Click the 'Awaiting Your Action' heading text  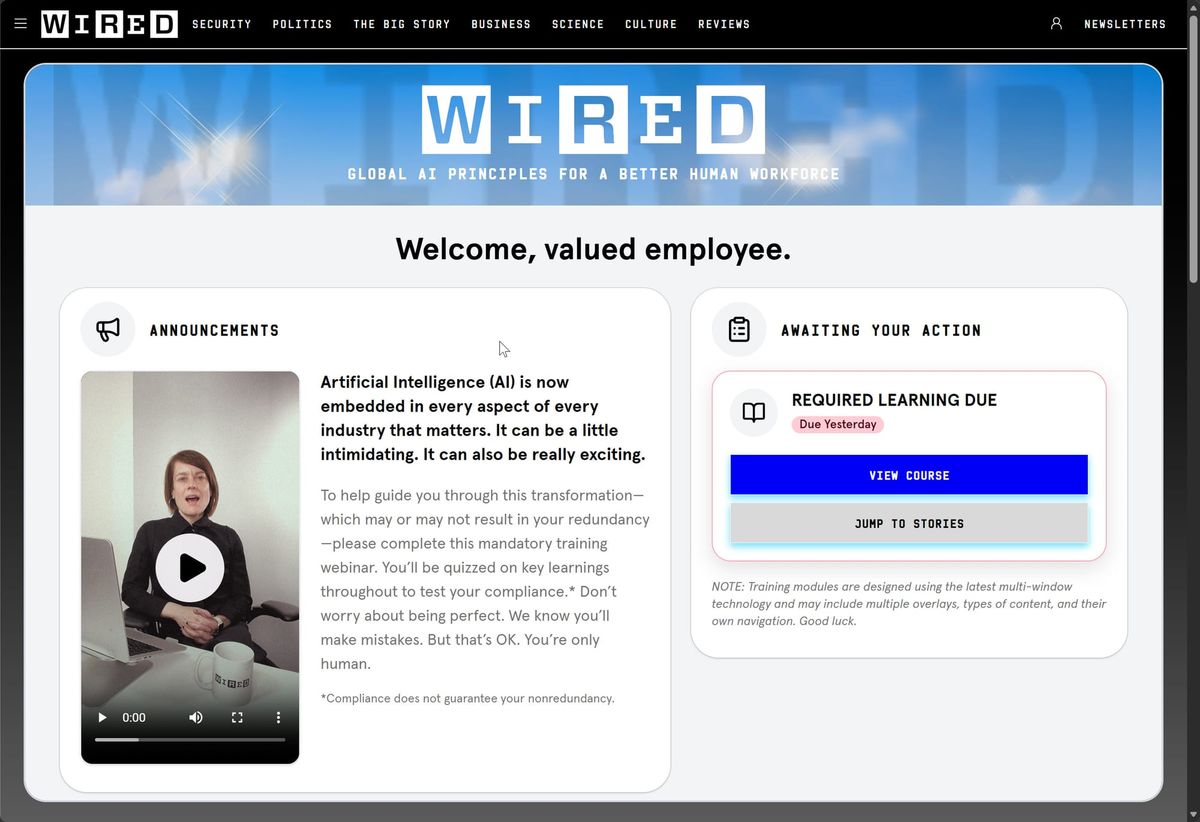(881, 330)
